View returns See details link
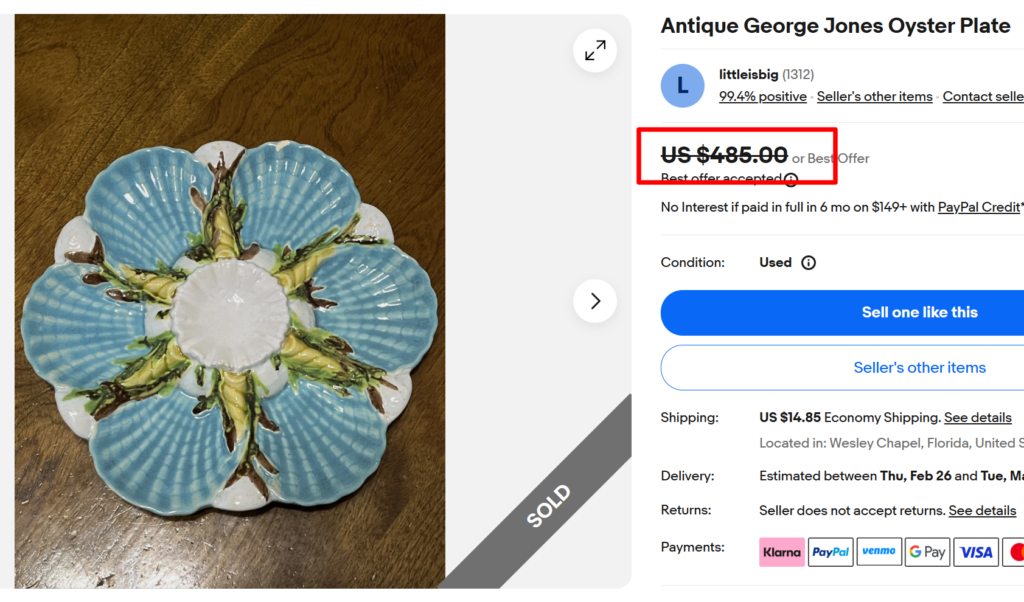 pos(982,510)
